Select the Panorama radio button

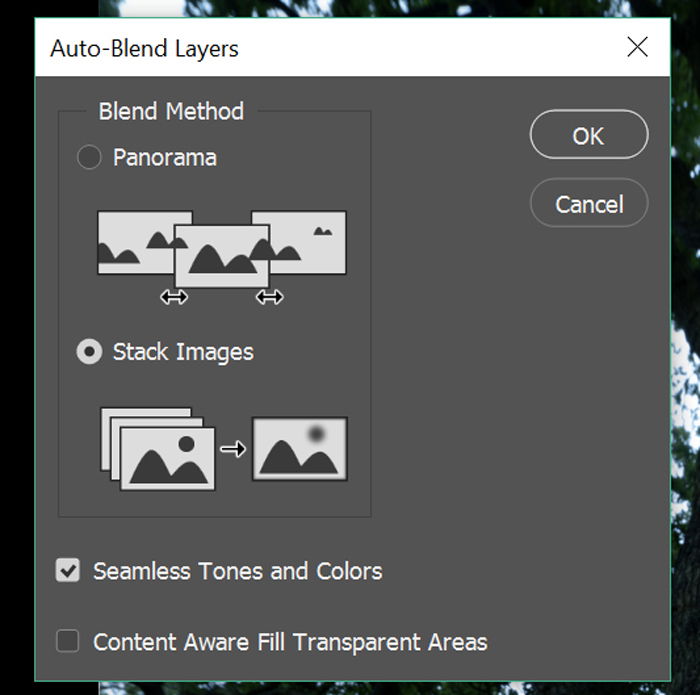(x=89, y=157)
